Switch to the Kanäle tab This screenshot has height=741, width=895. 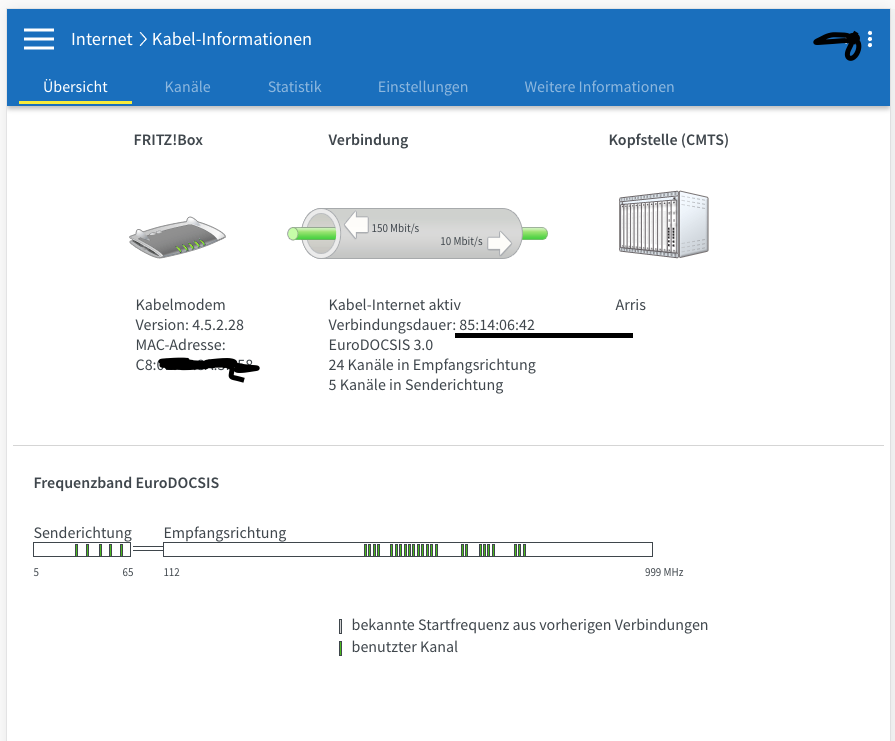coord(187,87)
